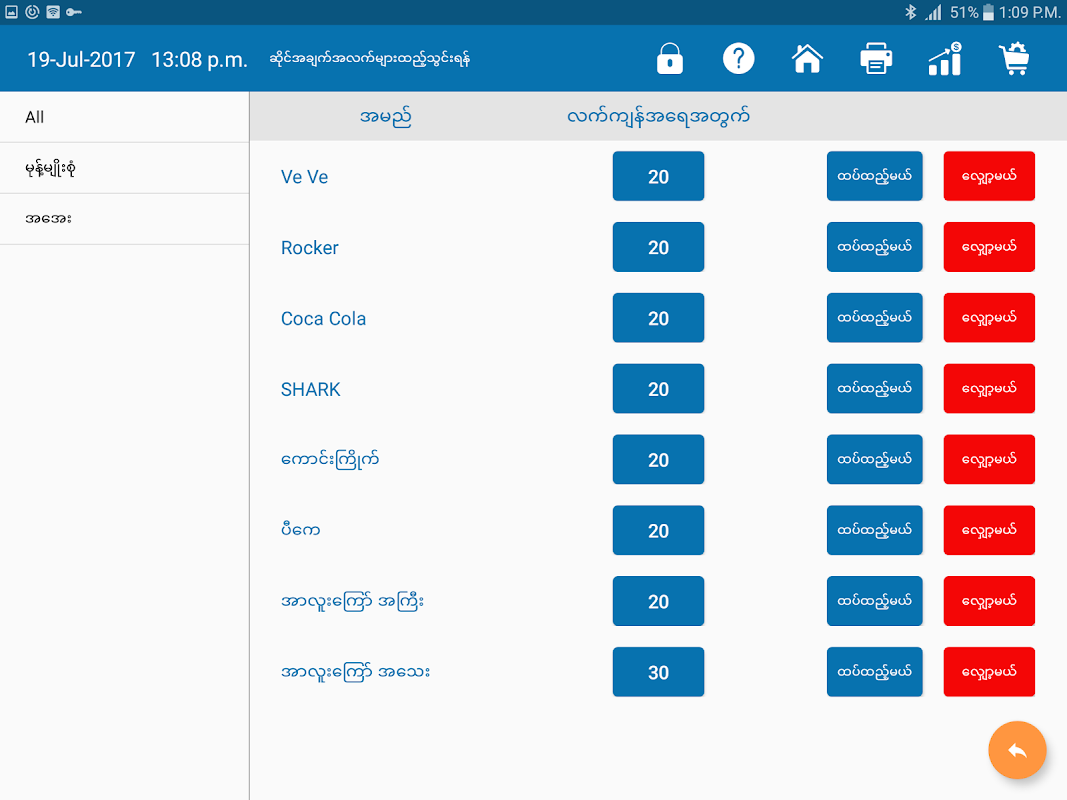This screenshot has width=1067, height=800.
Task: Click red reduce button for SHARK
Action: pos(989,388)
